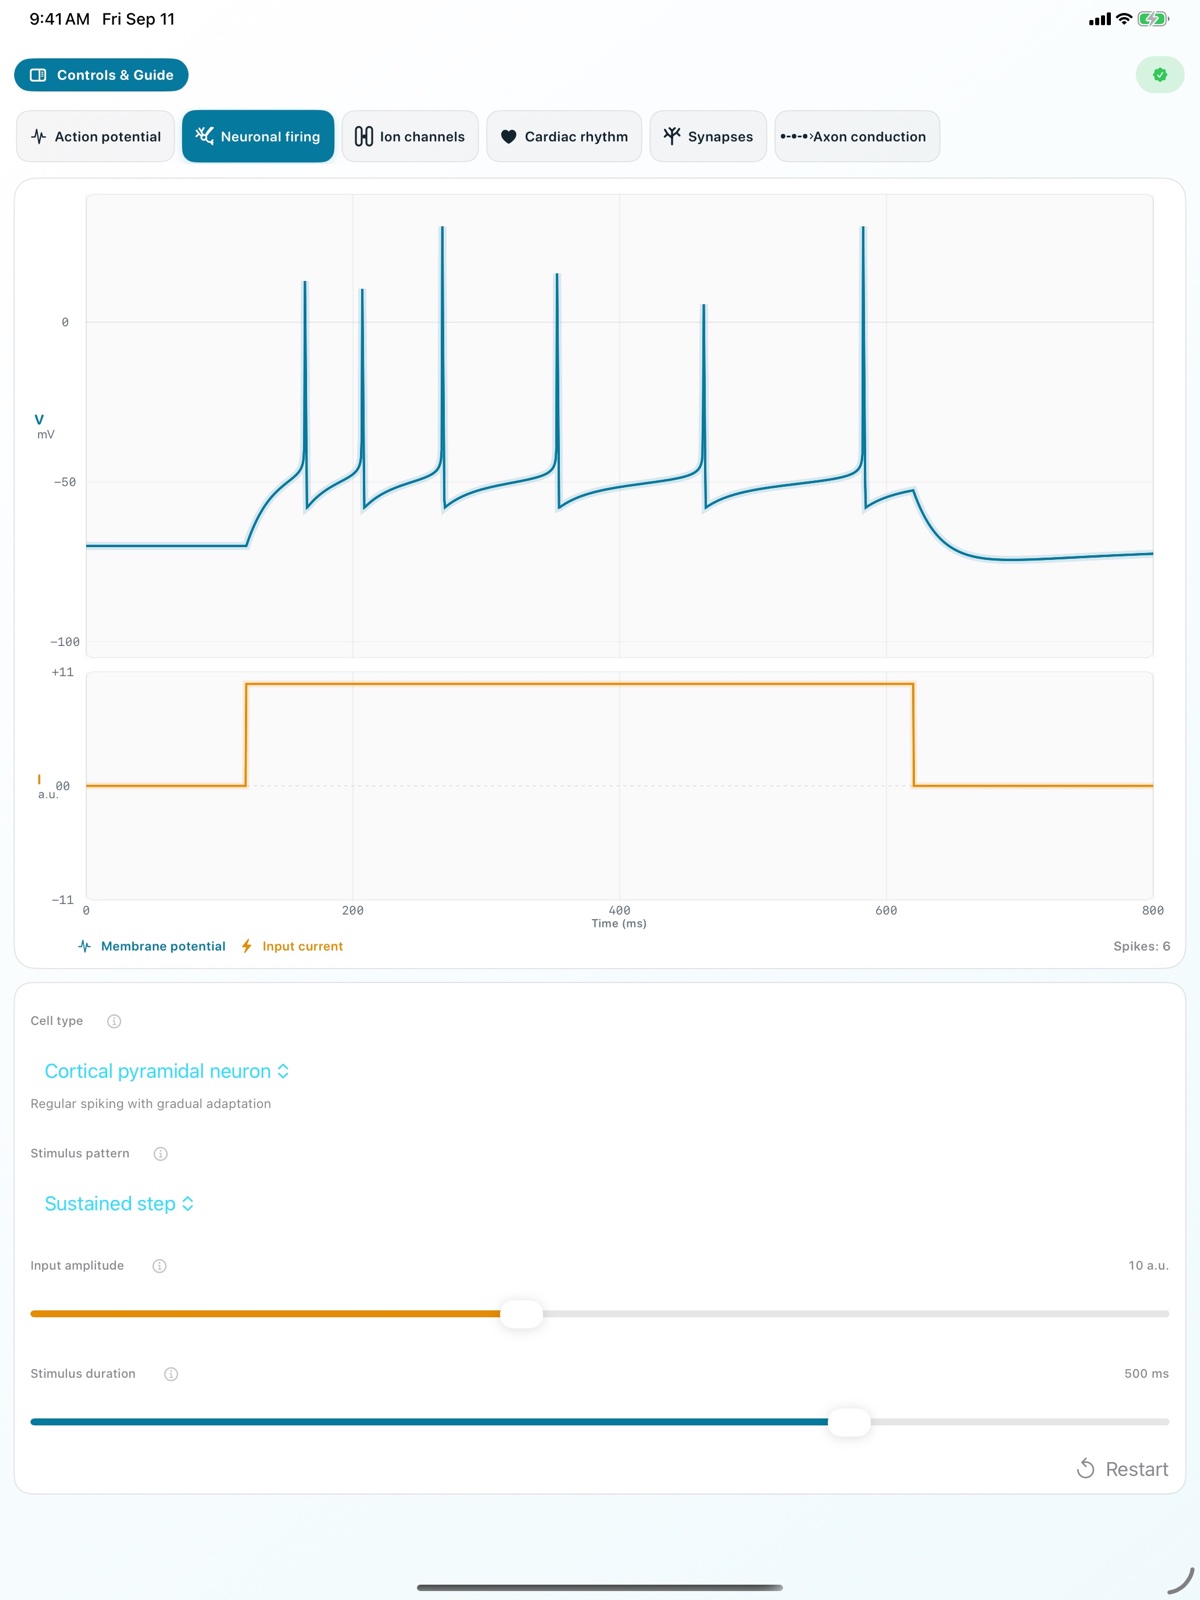Open the Cortical pyramidal neuron dropdown

pyautogui.click(x=167, y=1071)
